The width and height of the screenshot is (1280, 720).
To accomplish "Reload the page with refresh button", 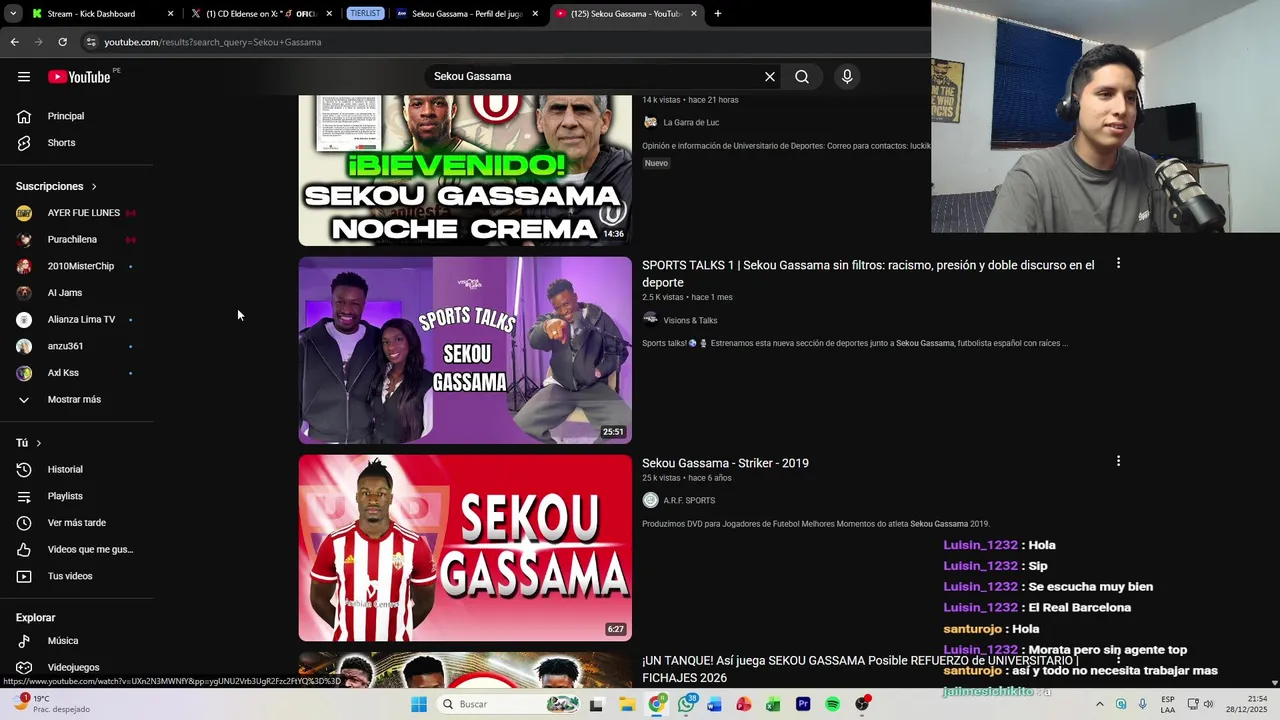I will coord(62,42).
